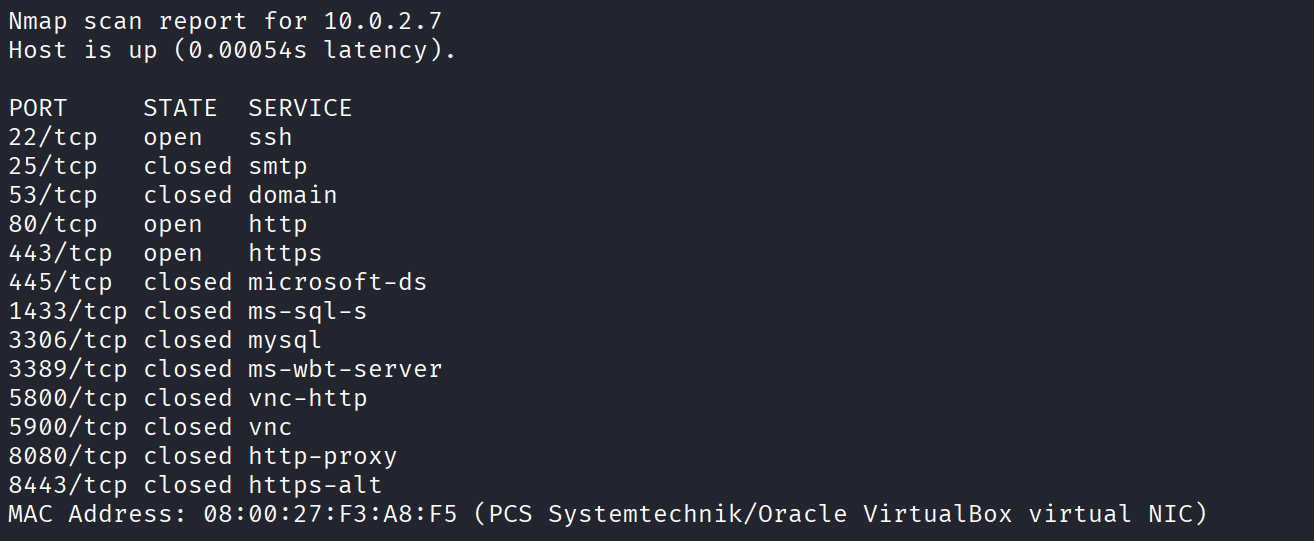The width and height of the screenshot is (1314, 541).
Task: Select the 1433/tcp port entry
Action: [68, 311]
